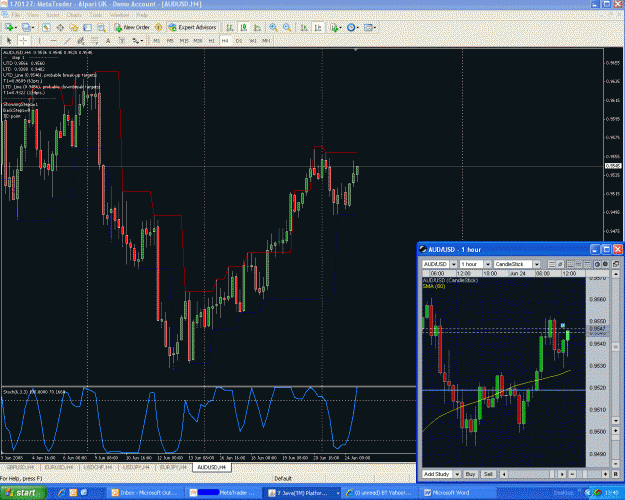Click the horizontal scrollbar right arrow
The width and height of the screenshot is (625, 500).
coord(562,474)
